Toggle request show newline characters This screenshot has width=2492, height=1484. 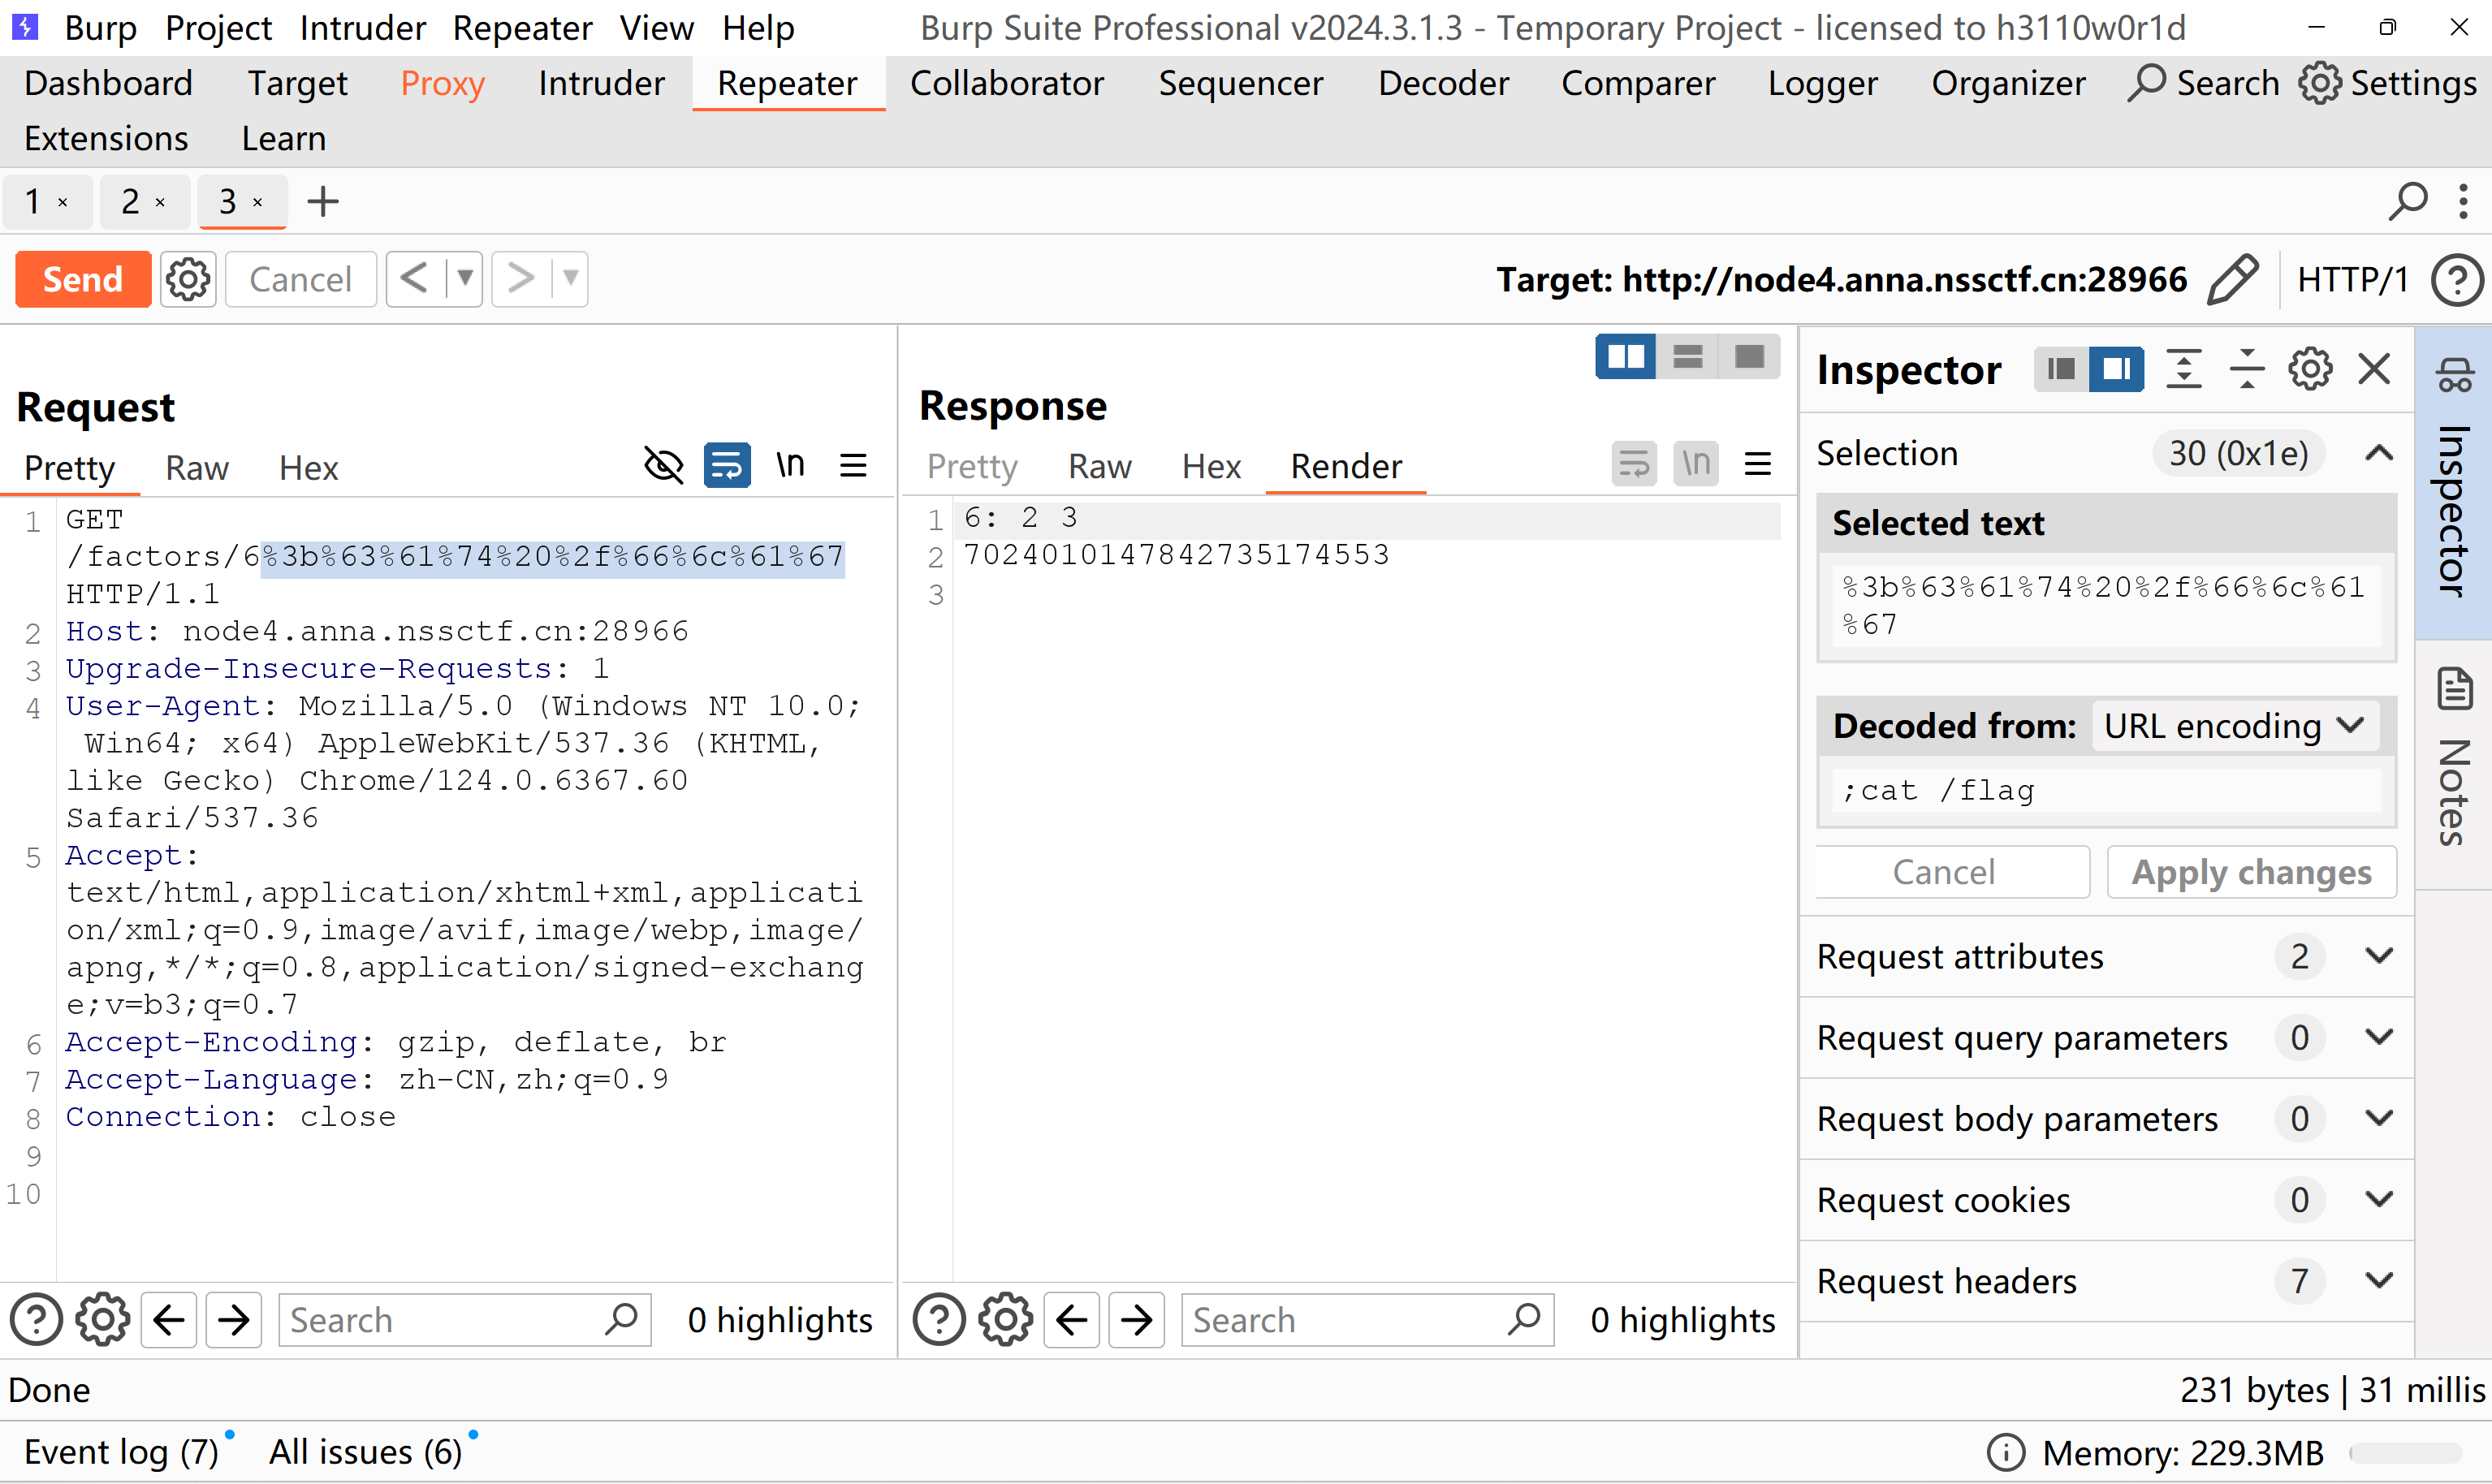[790, 465]
